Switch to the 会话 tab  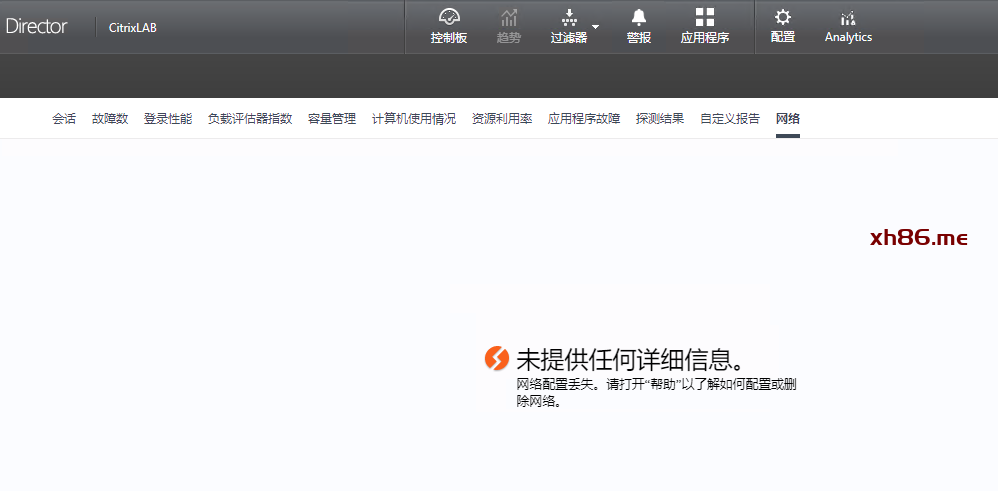[x=64, y=119]
